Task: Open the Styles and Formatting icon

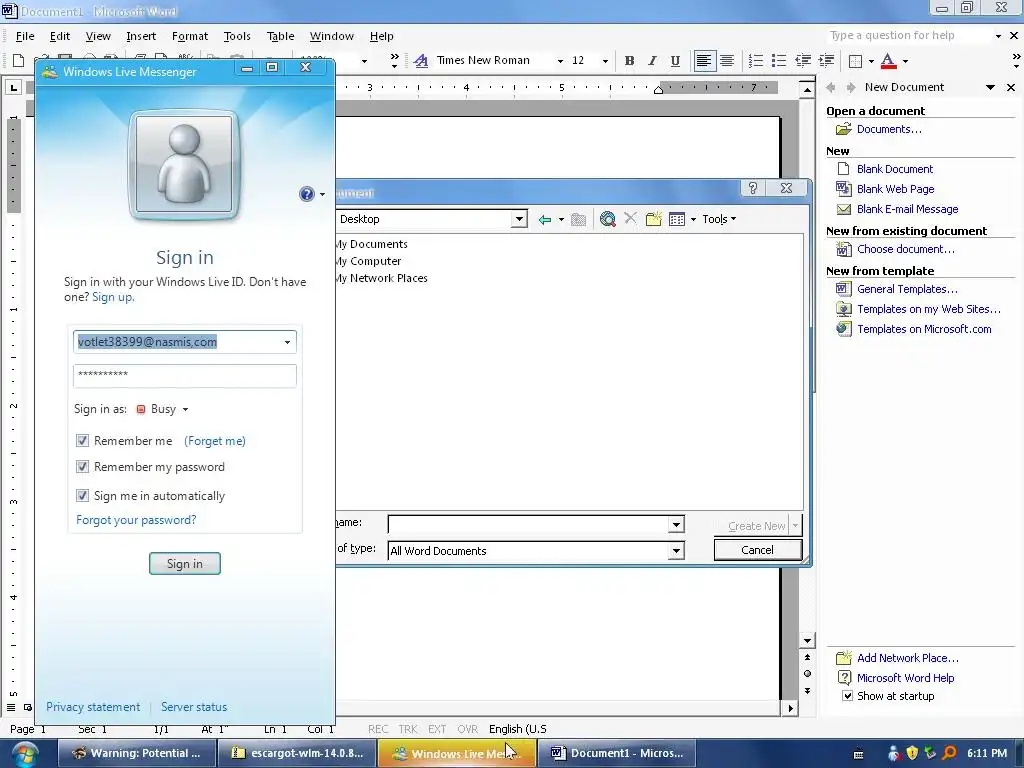Action: (x=421, y=61)
